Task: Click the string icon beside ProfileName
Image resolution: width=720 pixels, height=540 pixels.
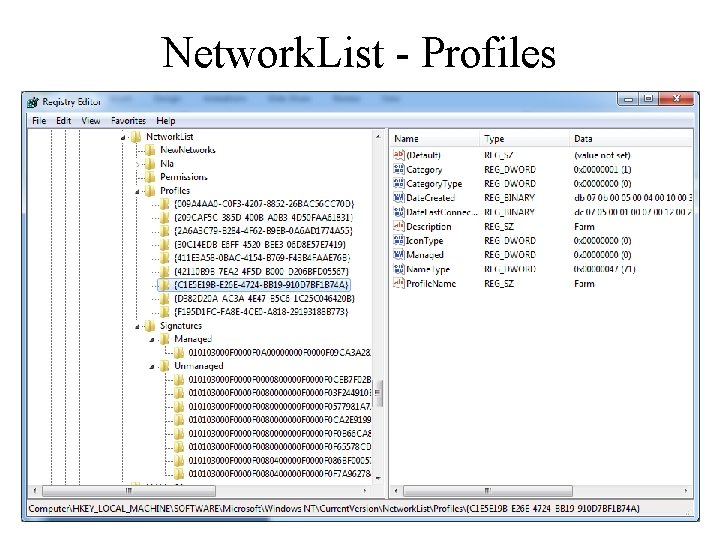Action: click(x=399, y=284)
